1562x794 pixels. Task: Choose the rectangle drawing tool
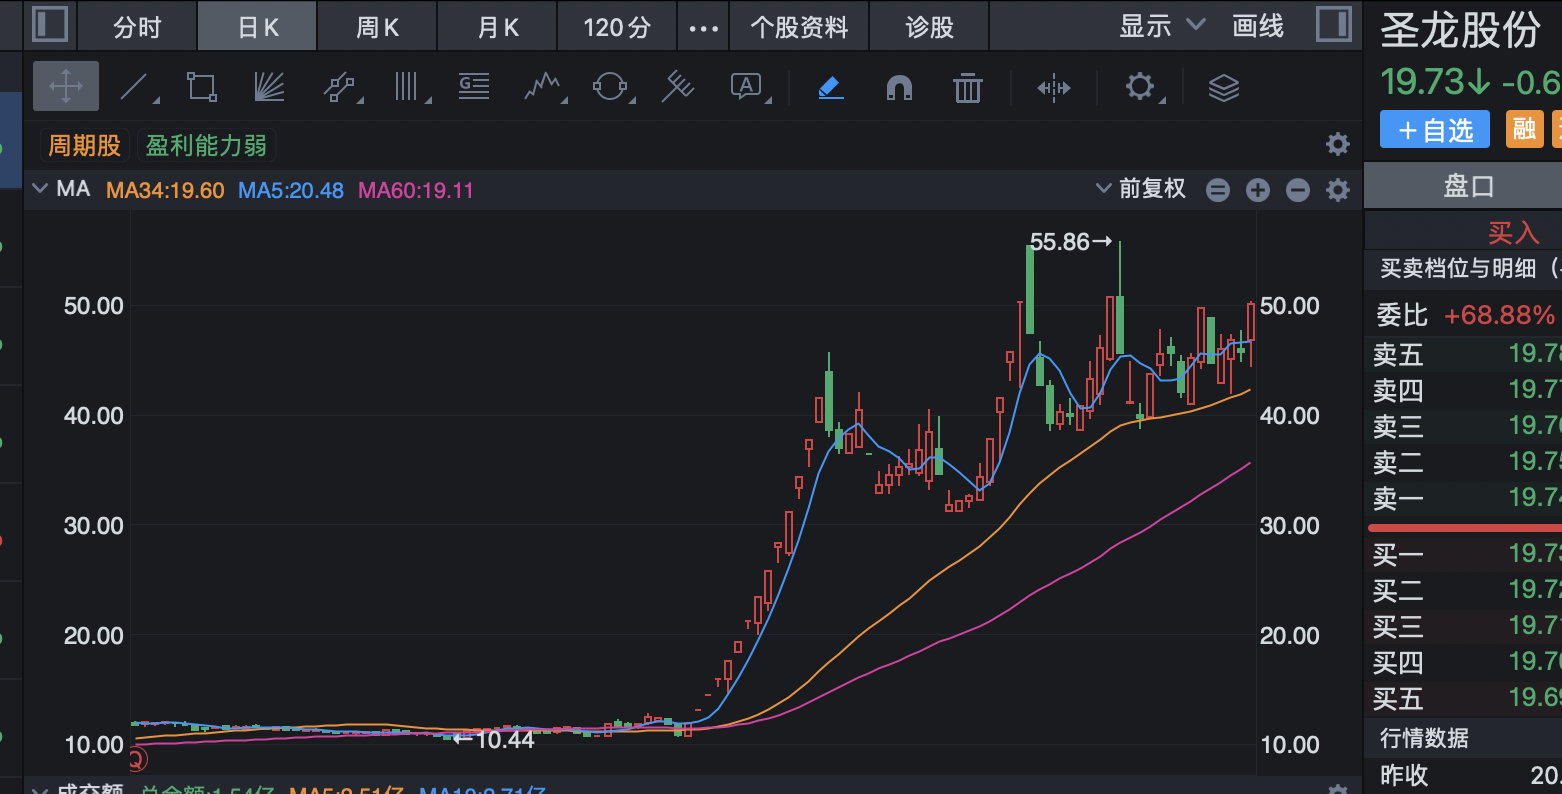201,86
